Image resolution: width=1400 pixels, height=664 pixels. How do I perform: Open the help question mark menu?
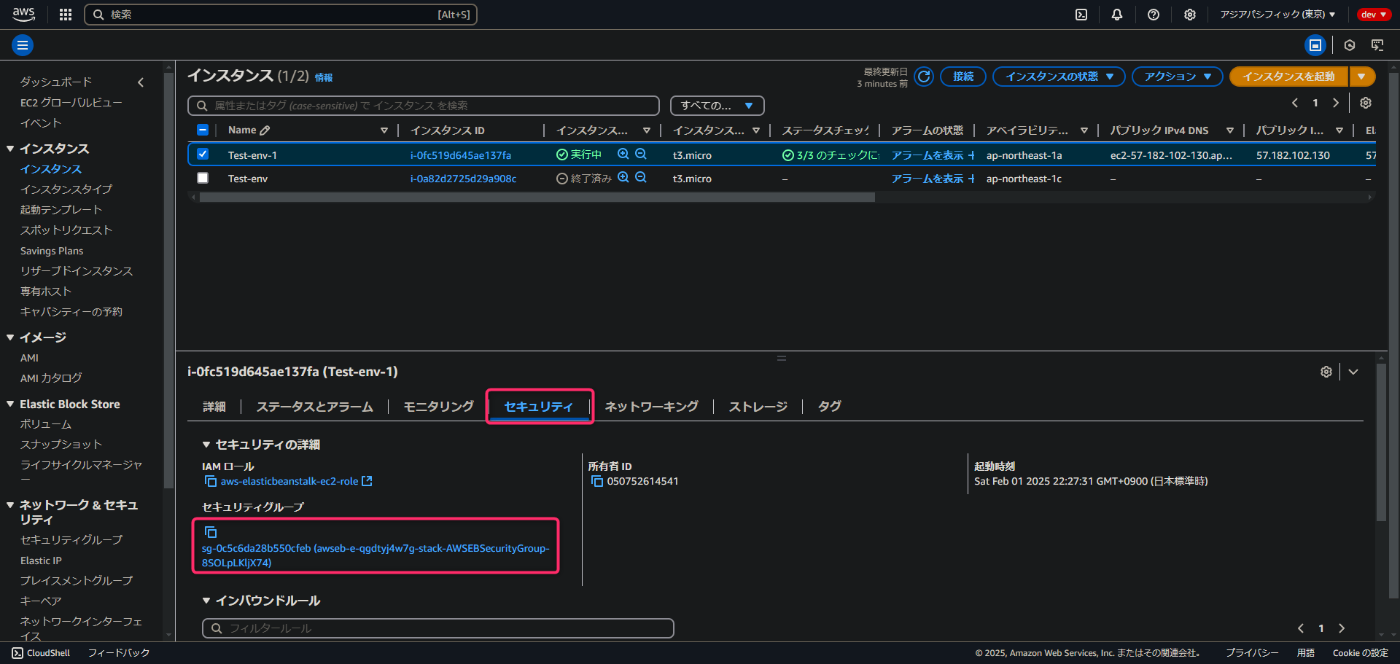pos(1153,14)
